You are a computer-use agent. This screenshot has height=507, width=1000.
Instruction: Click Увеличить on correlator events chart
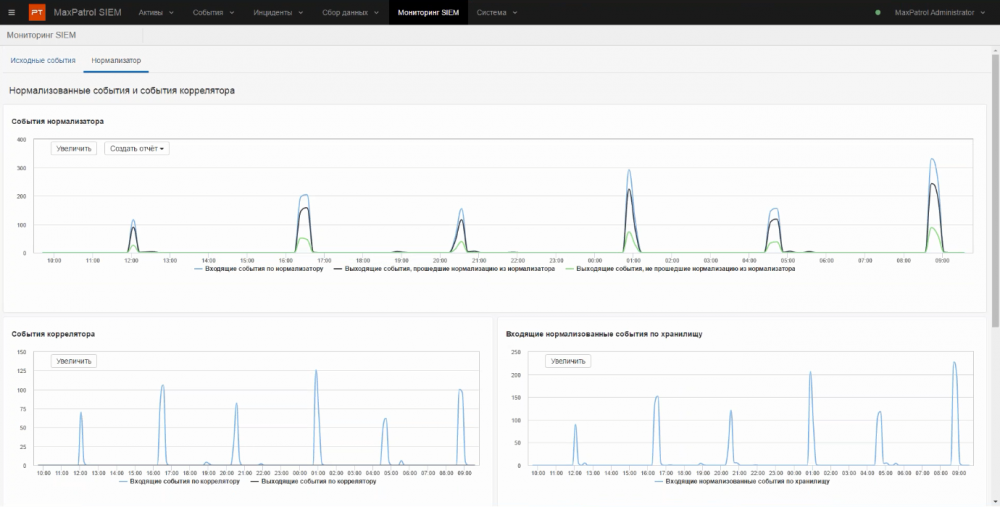(x=74, y=361)
